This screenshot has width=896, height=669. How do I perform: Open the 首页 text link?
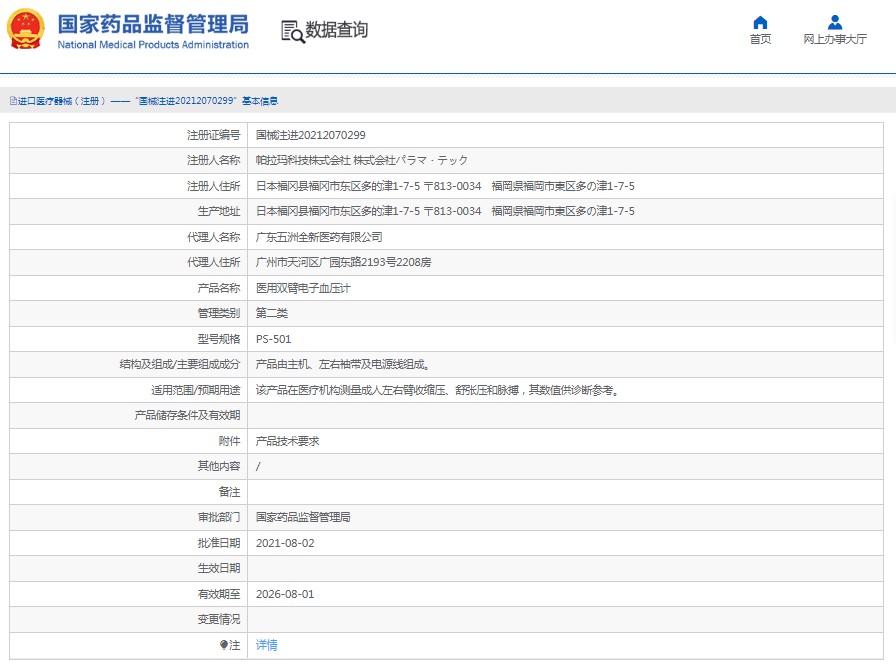[760, 40]
